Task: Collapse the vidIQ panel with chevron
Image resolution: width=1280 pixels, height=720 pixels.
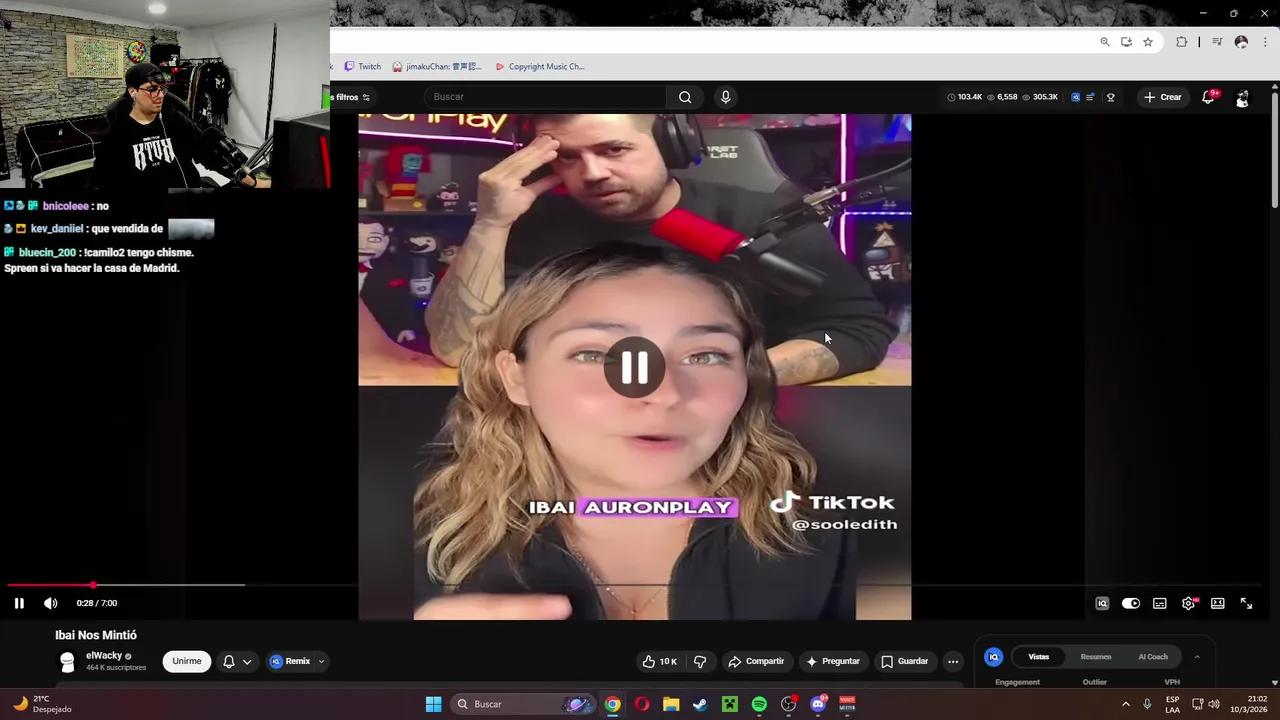Action: 1197,657
